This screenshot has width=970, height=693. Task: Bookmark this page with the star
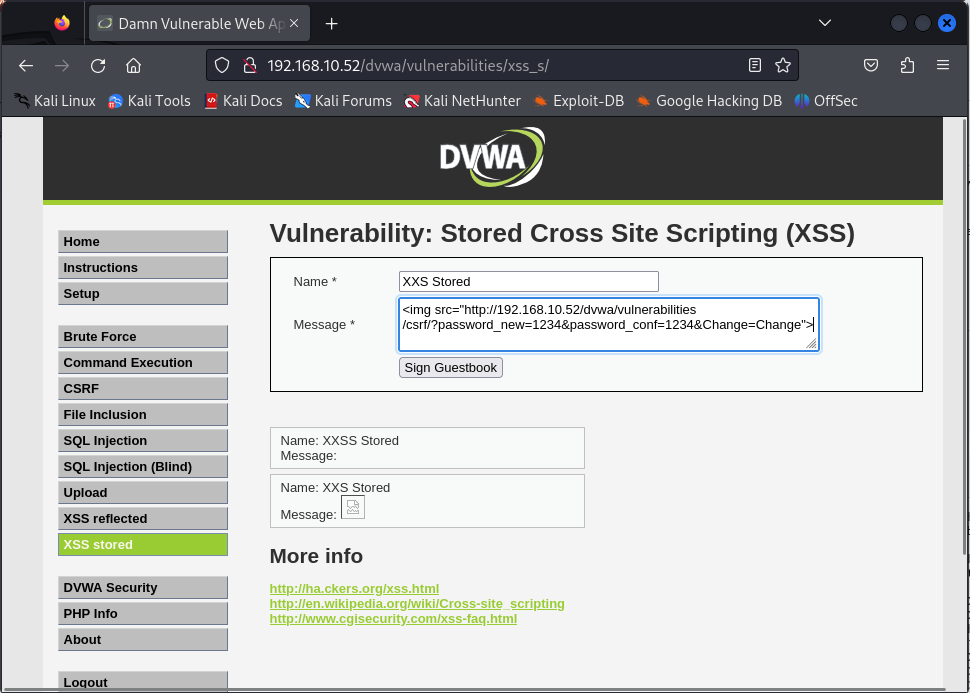click(783, 66)
